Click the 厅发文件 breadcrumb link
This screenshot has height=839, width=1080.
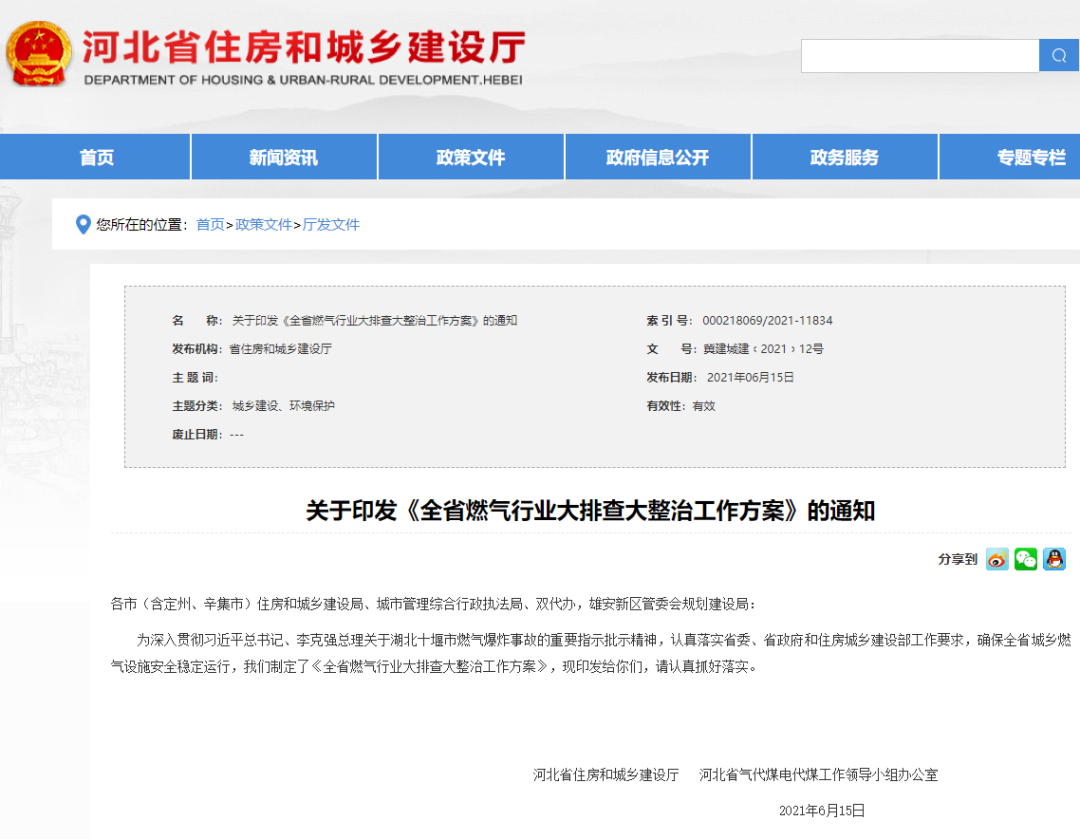[x=331, y=225]
